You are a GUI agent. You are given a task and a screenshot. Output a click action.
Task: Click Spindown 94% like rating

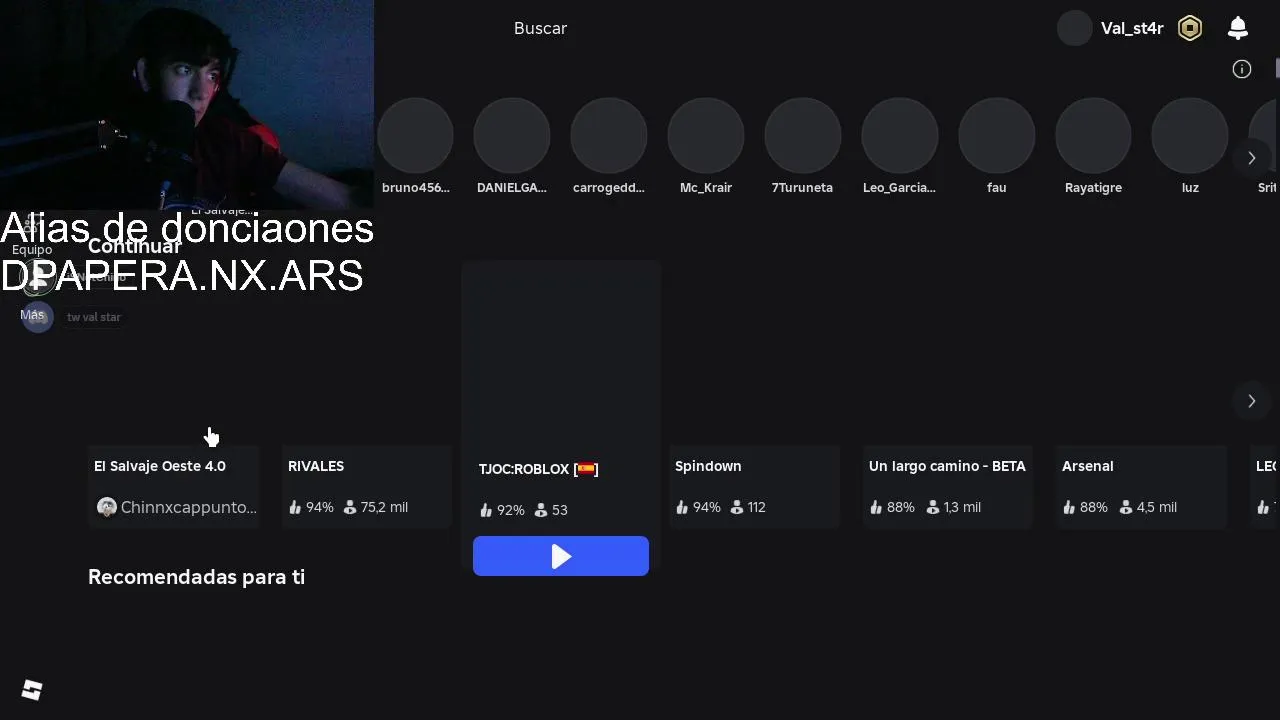pos(698,507)
